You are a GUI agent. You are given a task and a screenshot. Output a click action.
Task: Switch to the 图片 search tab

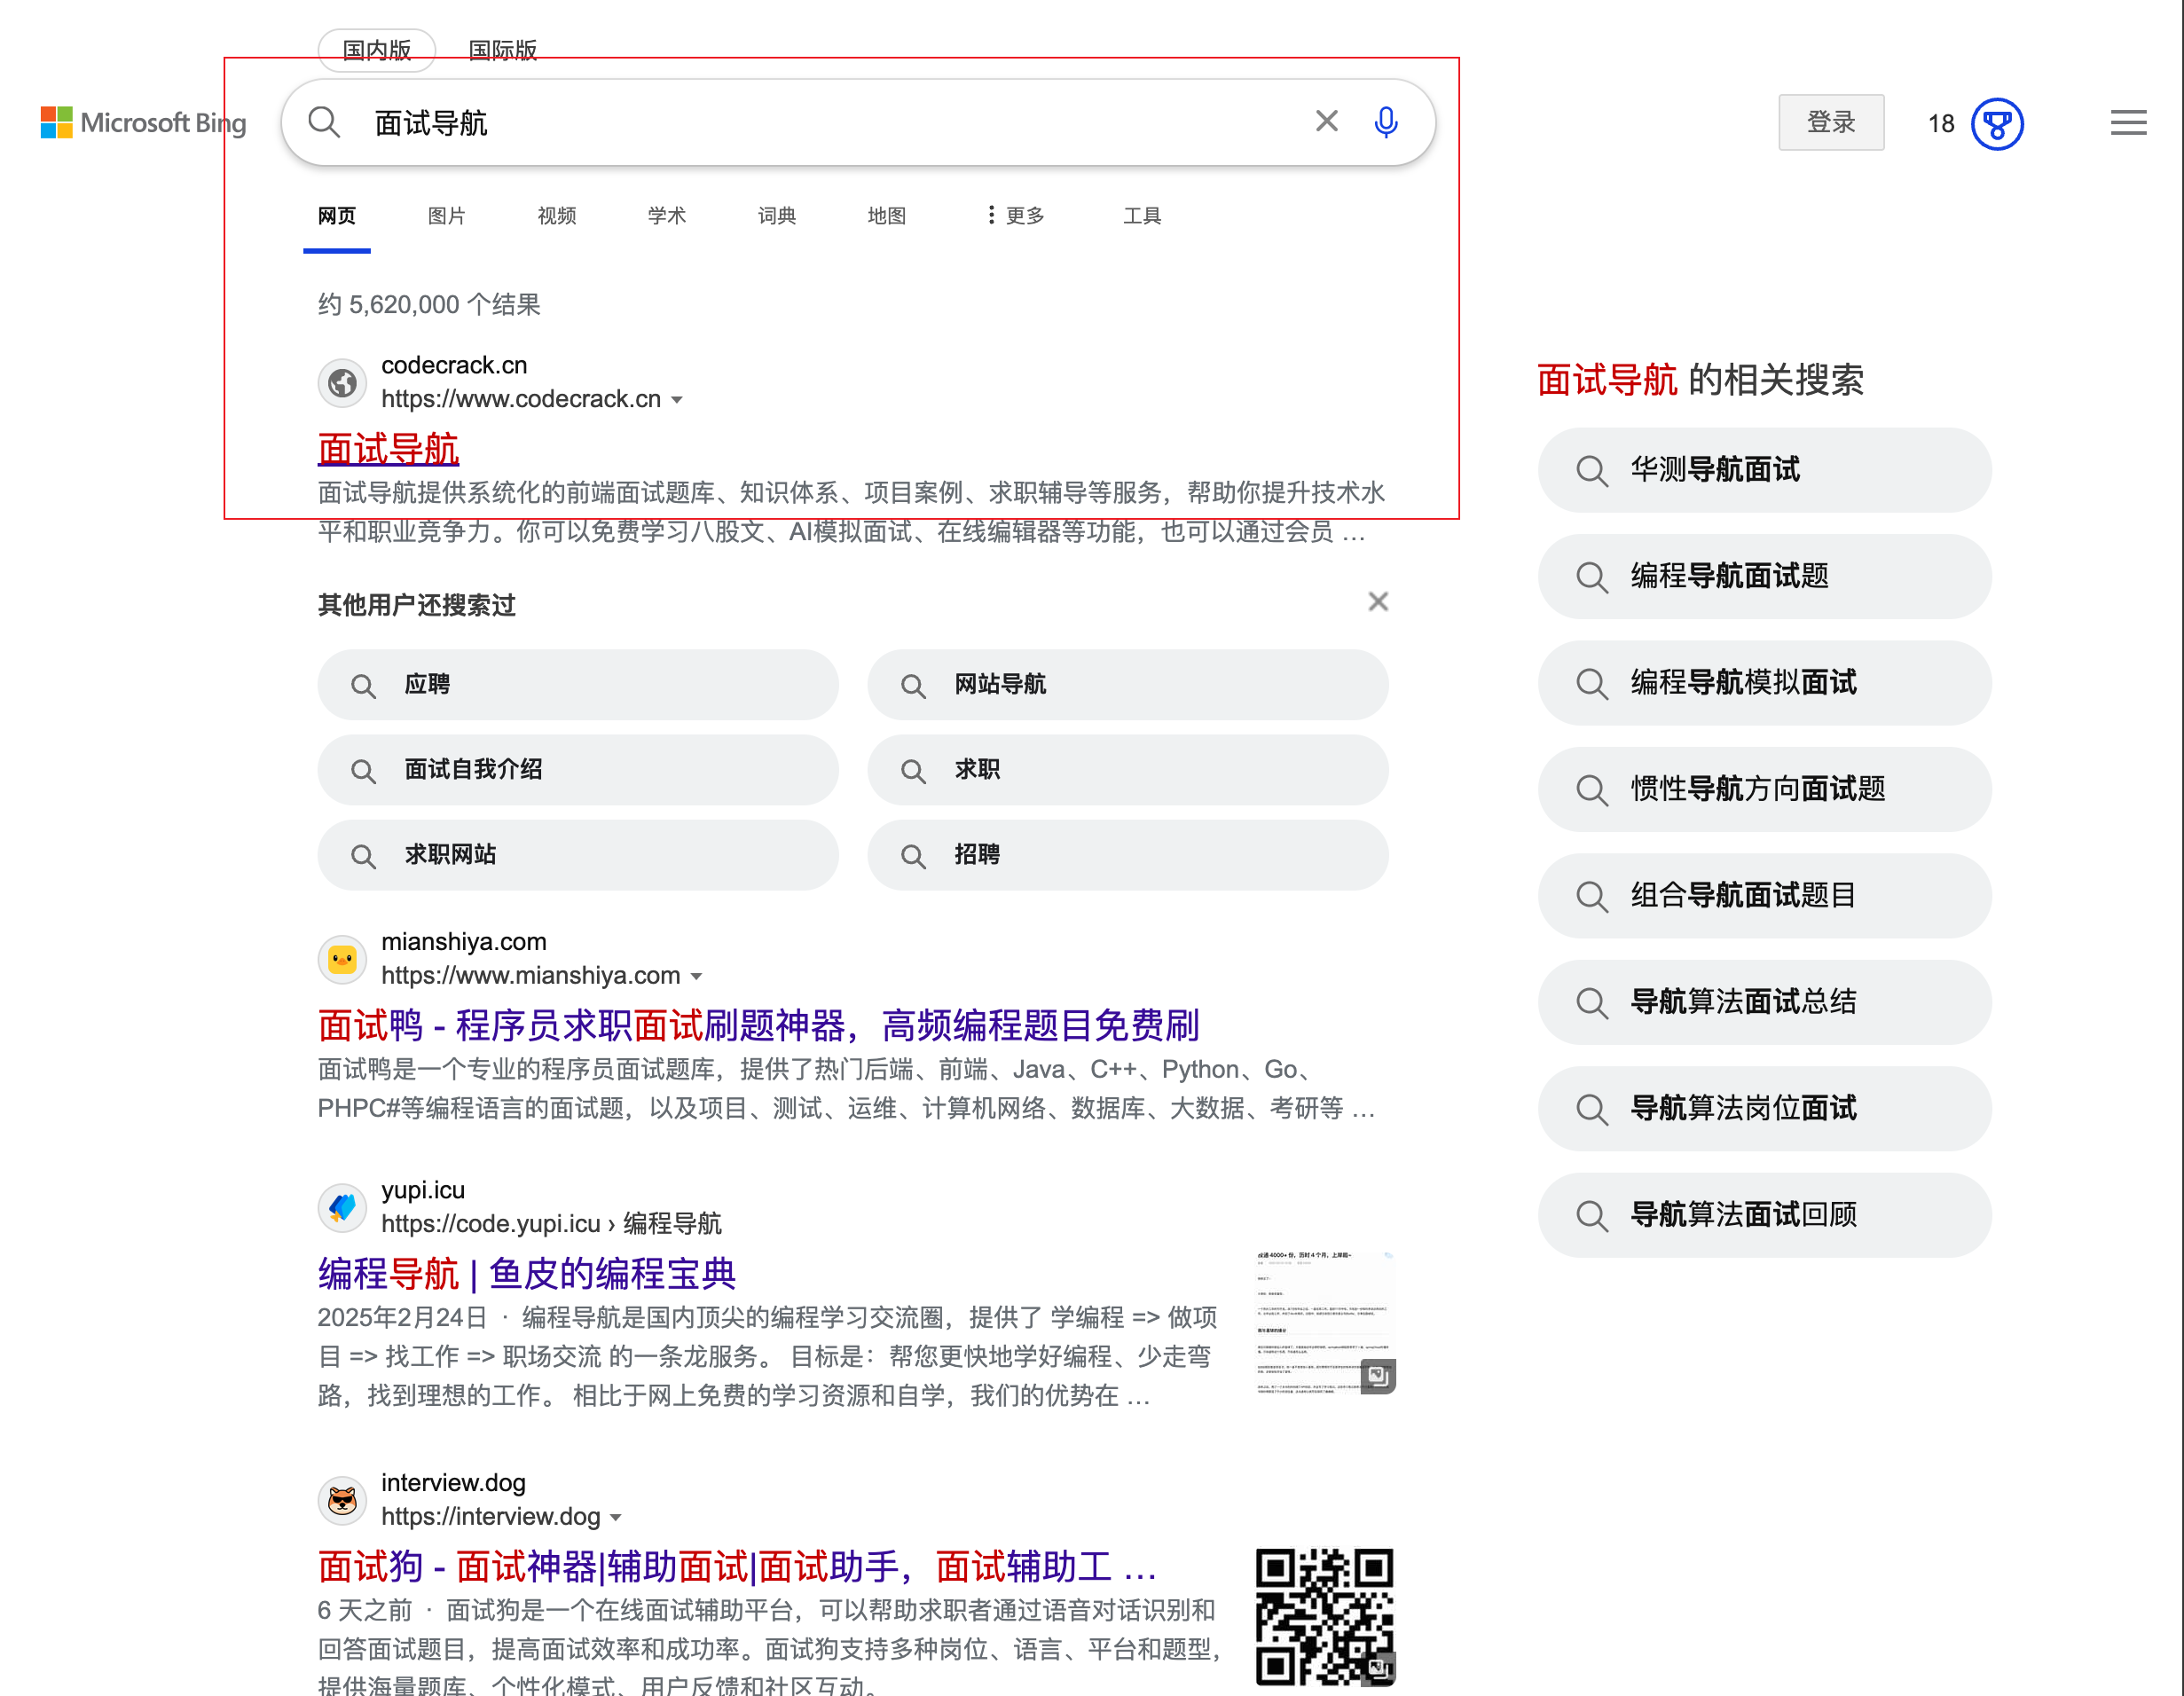tap(446, 215)
